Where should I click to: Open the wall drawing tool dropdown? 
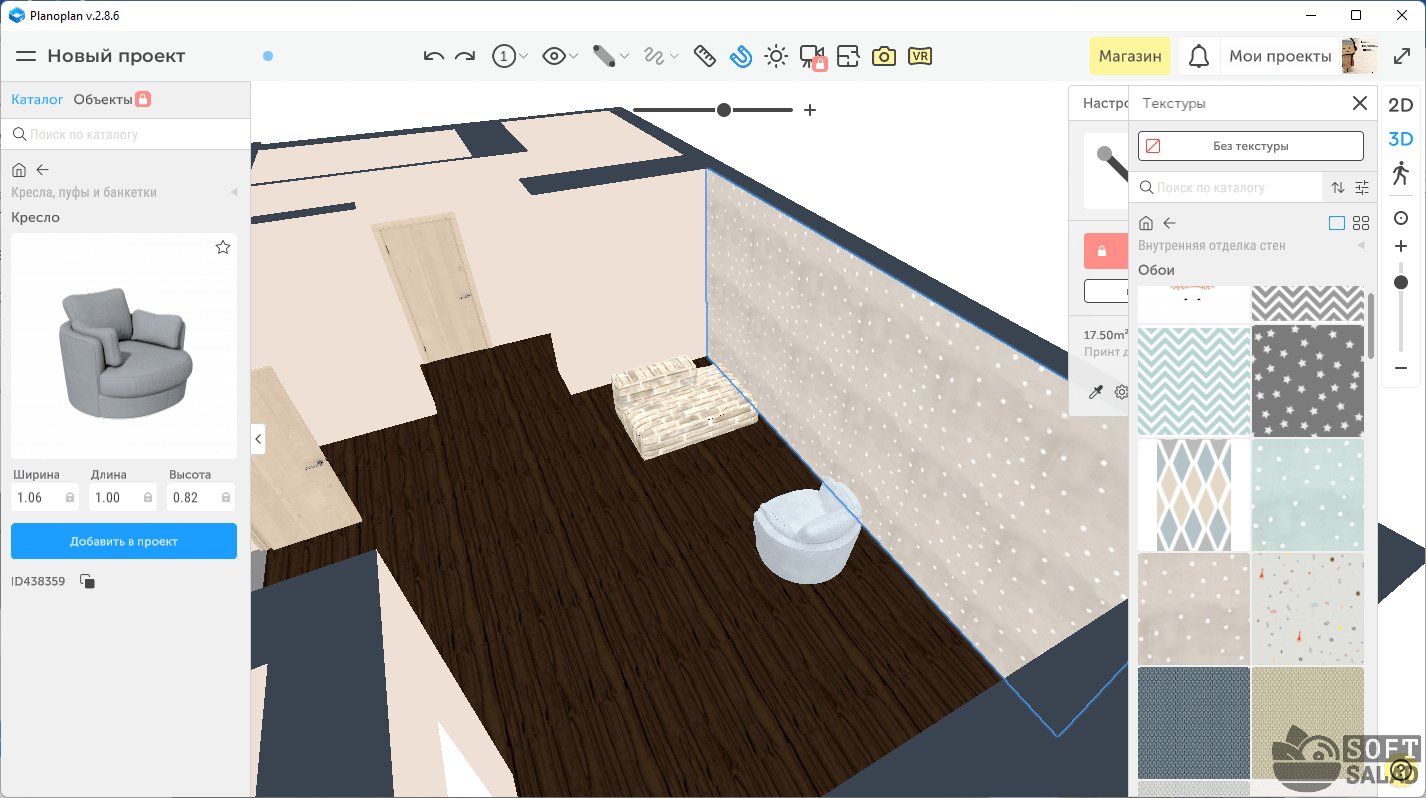coord(610,56)
